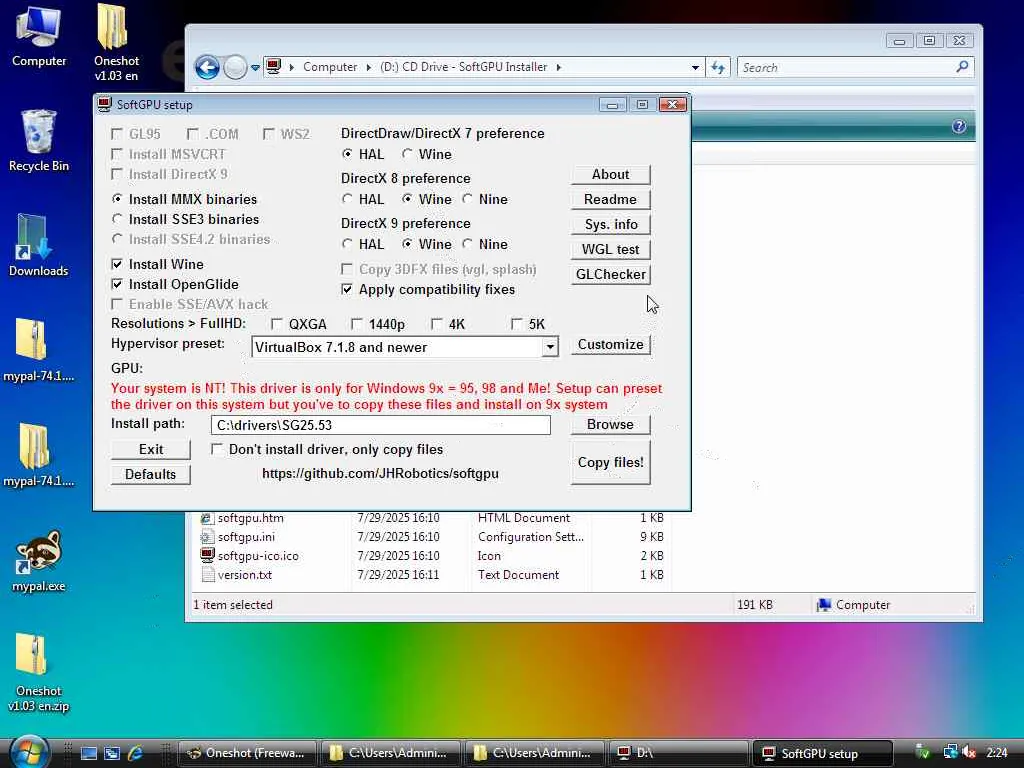Image resolution: width=1024 pixels, height=768 pixels.
Task: Click the softgpu-ico.ico file icon
Action: click(x=207, y=556)
